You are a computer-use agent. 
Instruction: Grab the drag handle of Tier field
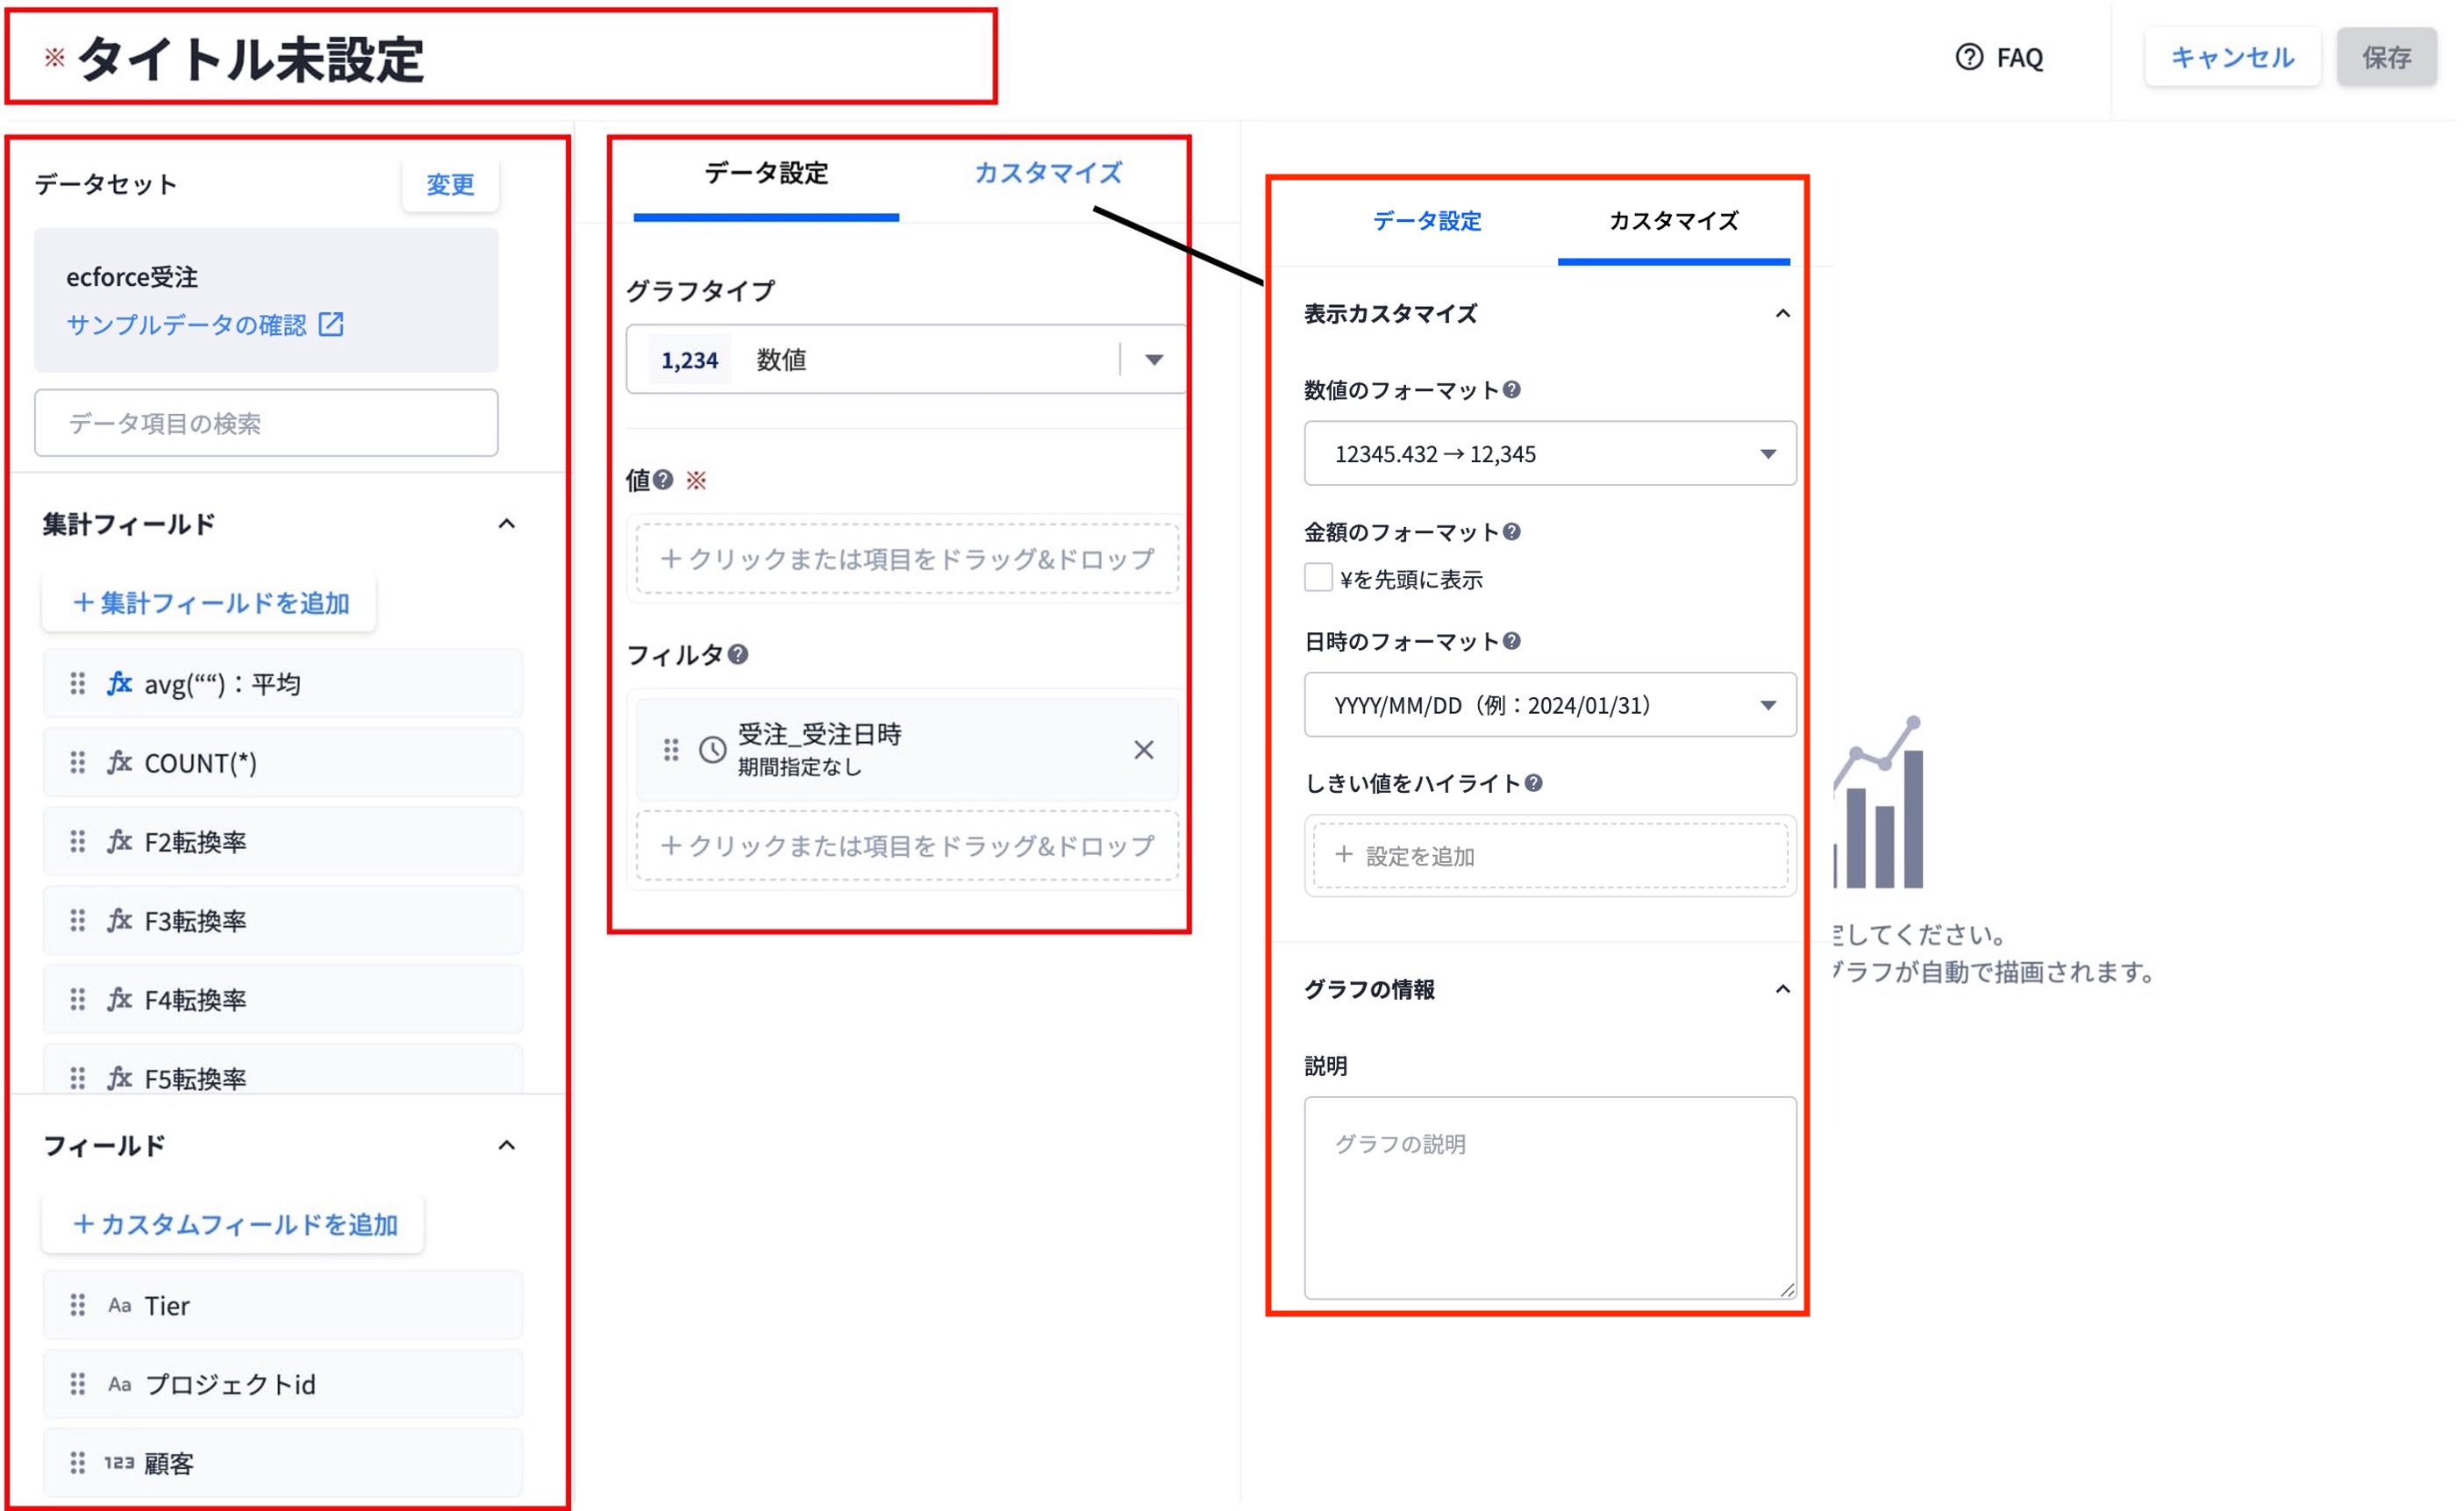[77, 1305]
